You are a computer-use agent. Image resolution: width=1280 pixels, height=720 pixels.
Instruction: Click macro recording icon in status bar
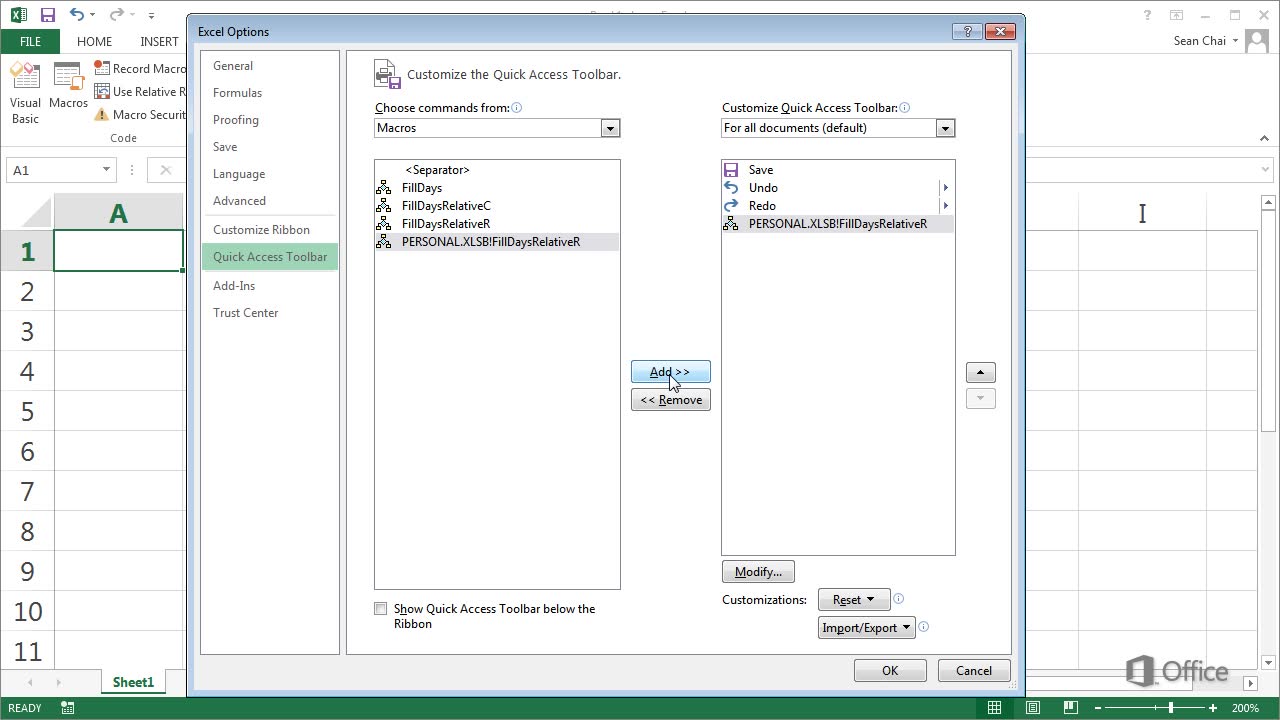[x=67, y=708]
